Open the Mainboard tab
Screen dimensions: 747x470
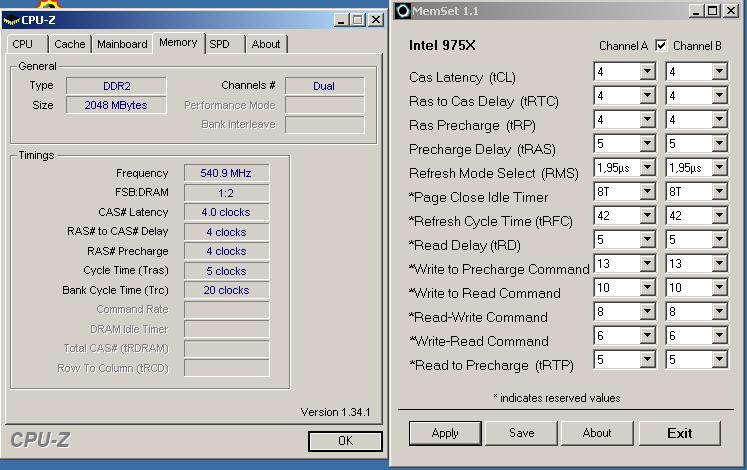pyautogui.click(x=122, y=44)
